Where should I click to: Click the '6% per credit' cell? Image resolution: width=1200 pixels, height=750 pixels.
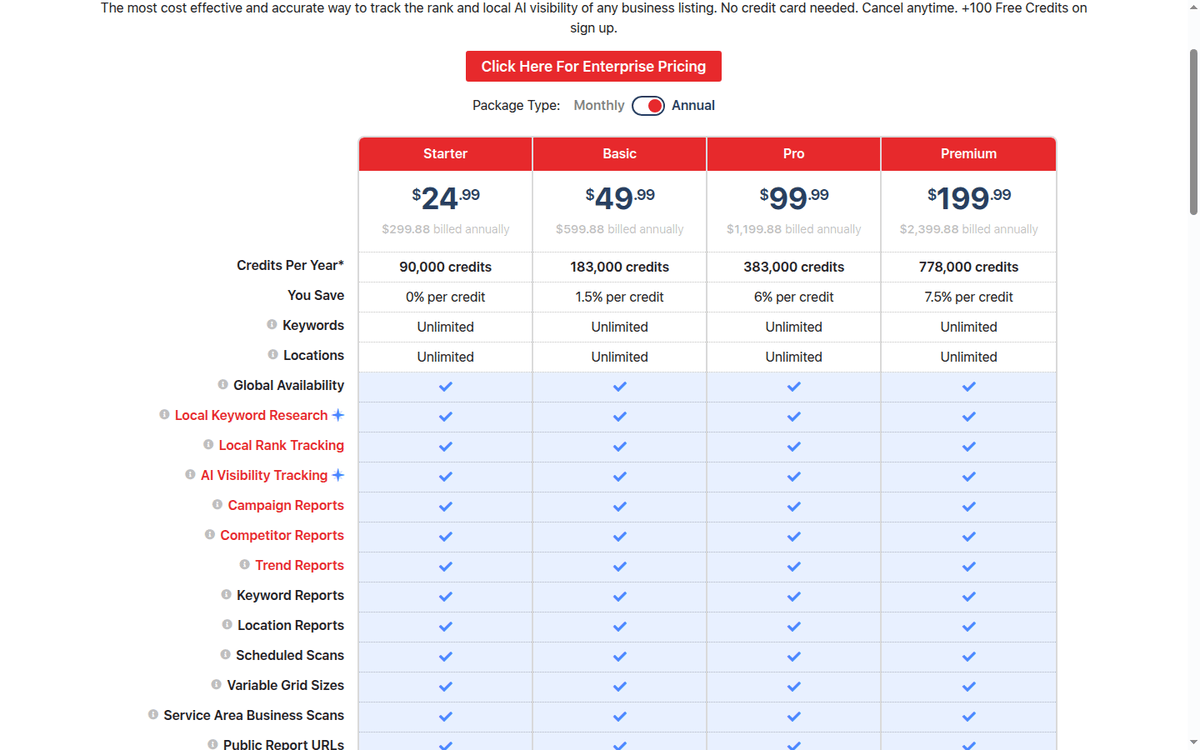794,297
